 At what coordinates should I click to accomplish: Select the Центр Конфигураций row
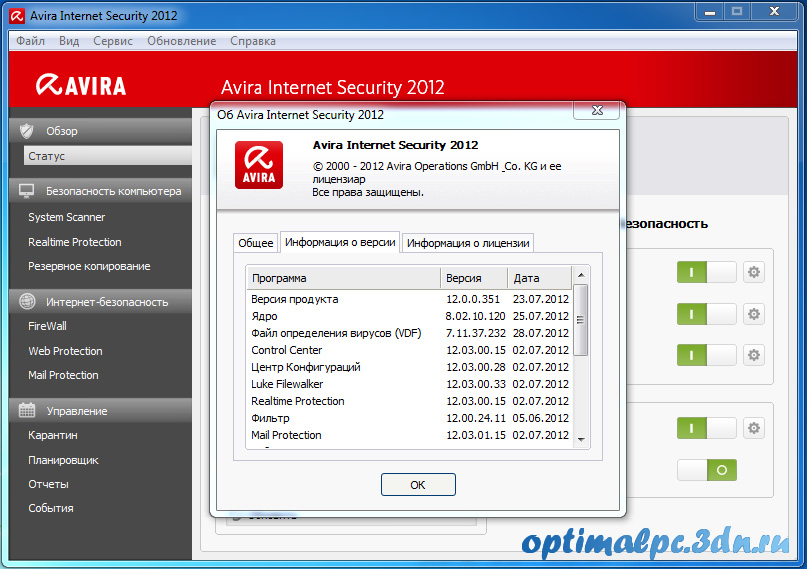(x=410, y=367)
